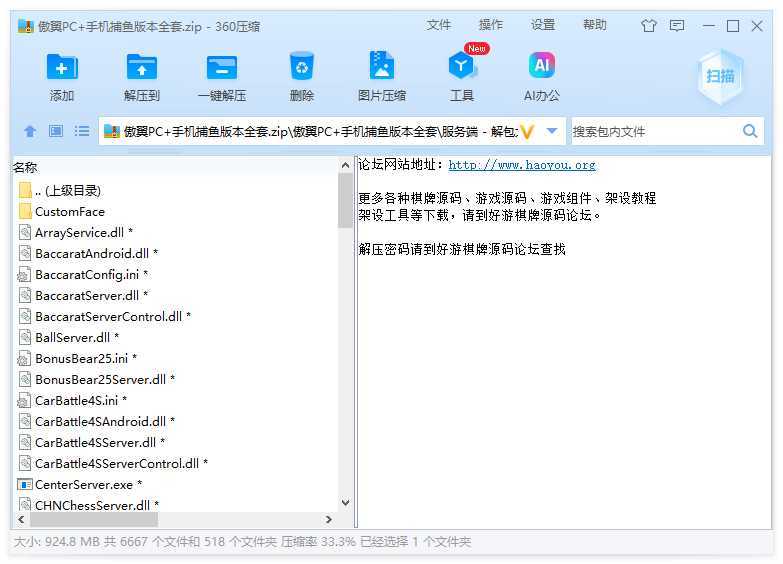Click the 搜索包内文件 search input field
The width and height of the screenshot is (783, 564).
(655, 131)
